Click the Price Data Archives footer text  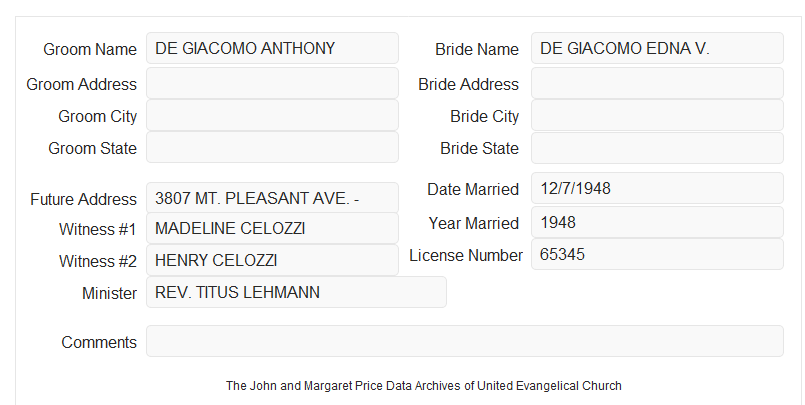(424, 385)
